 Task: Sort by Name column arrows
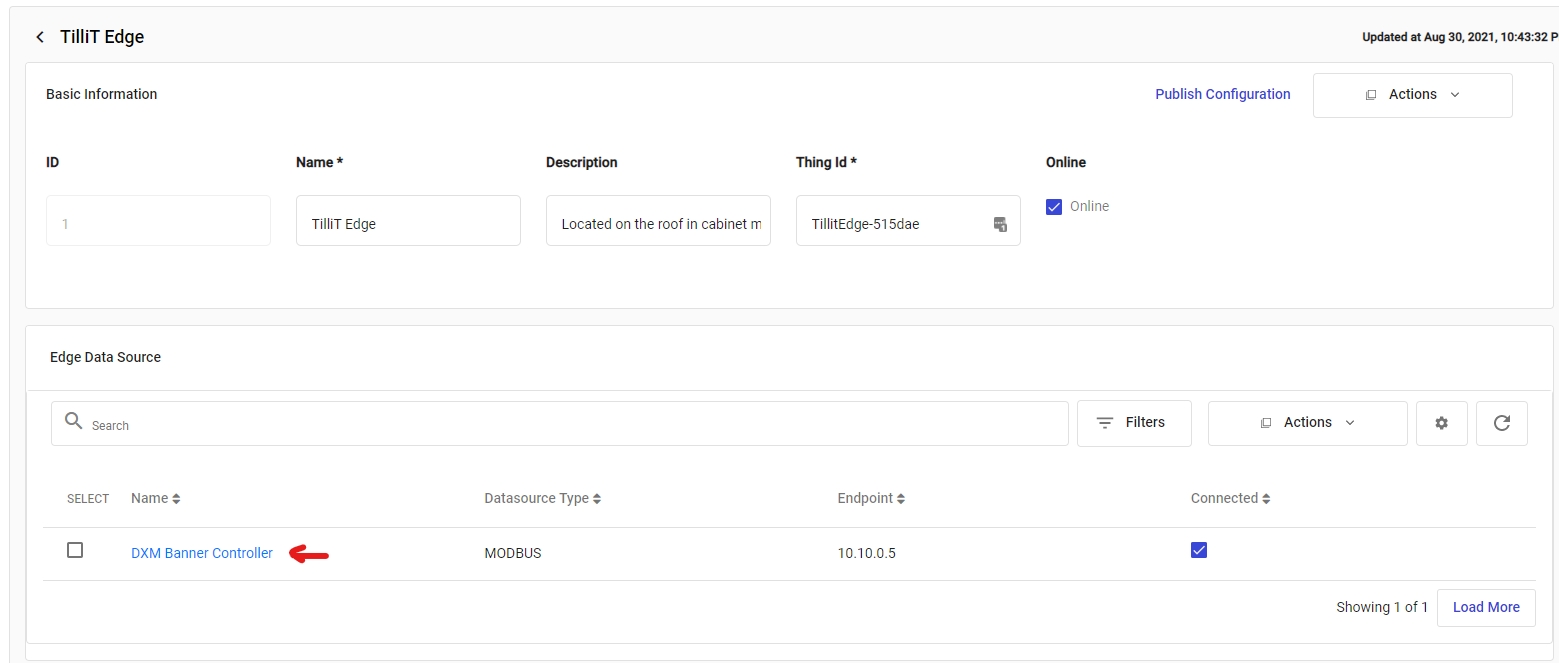[176, 499]
